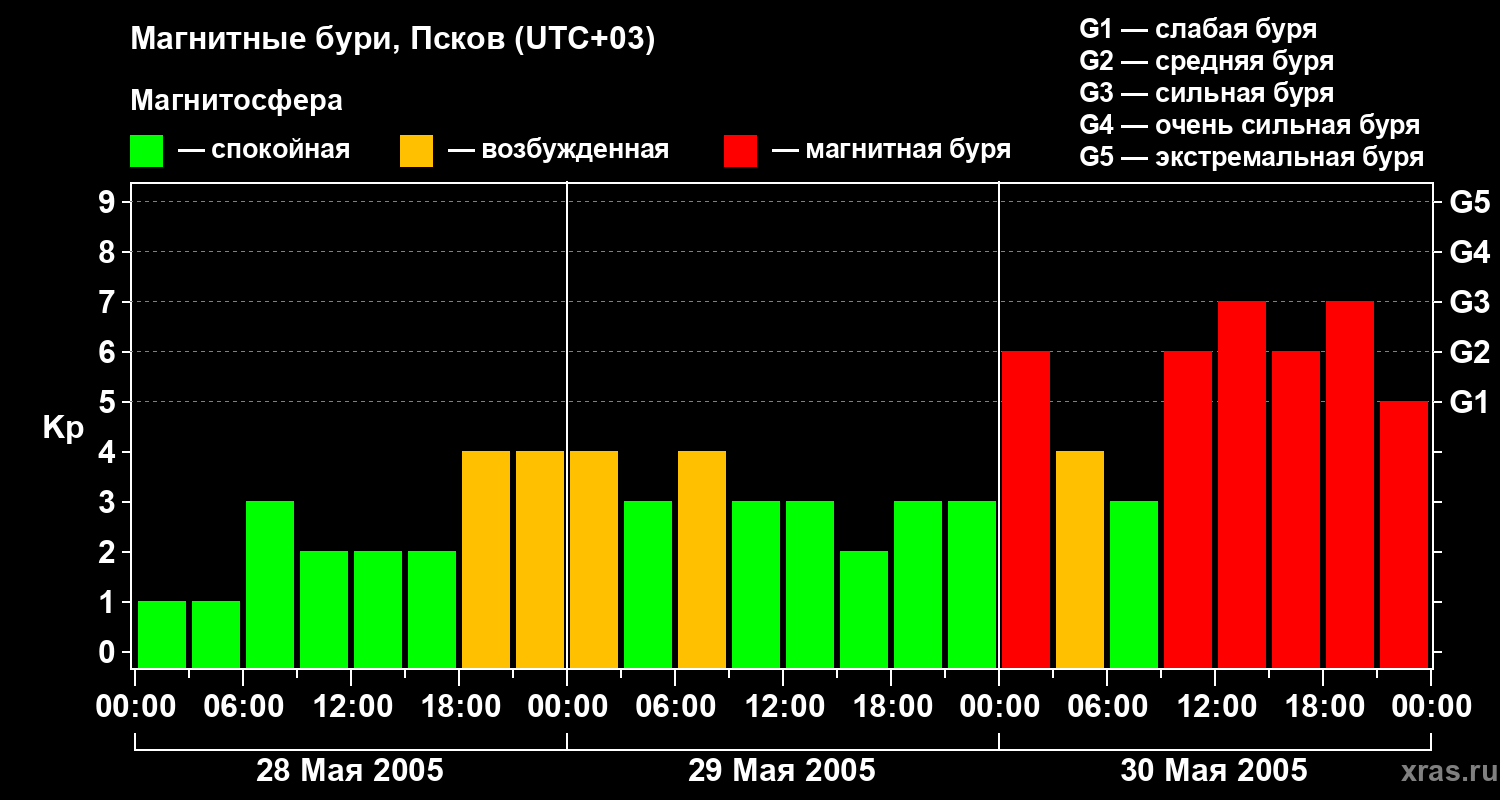Click 'G1 — слабая буря' legend entry
The height and width of the screenshot is (800, 1500).
pos(1198,29)
